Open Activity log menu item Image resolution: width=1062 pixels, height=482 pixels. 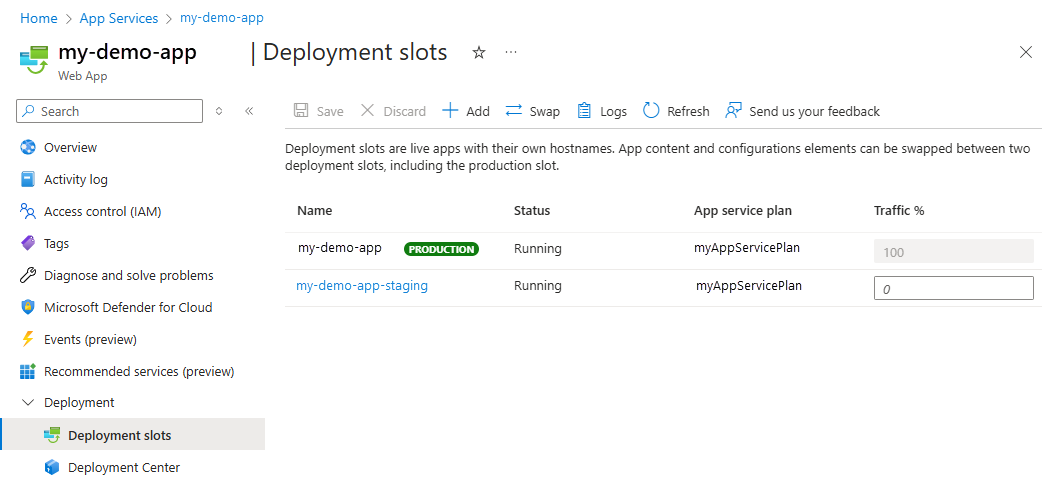click(75, 179)
